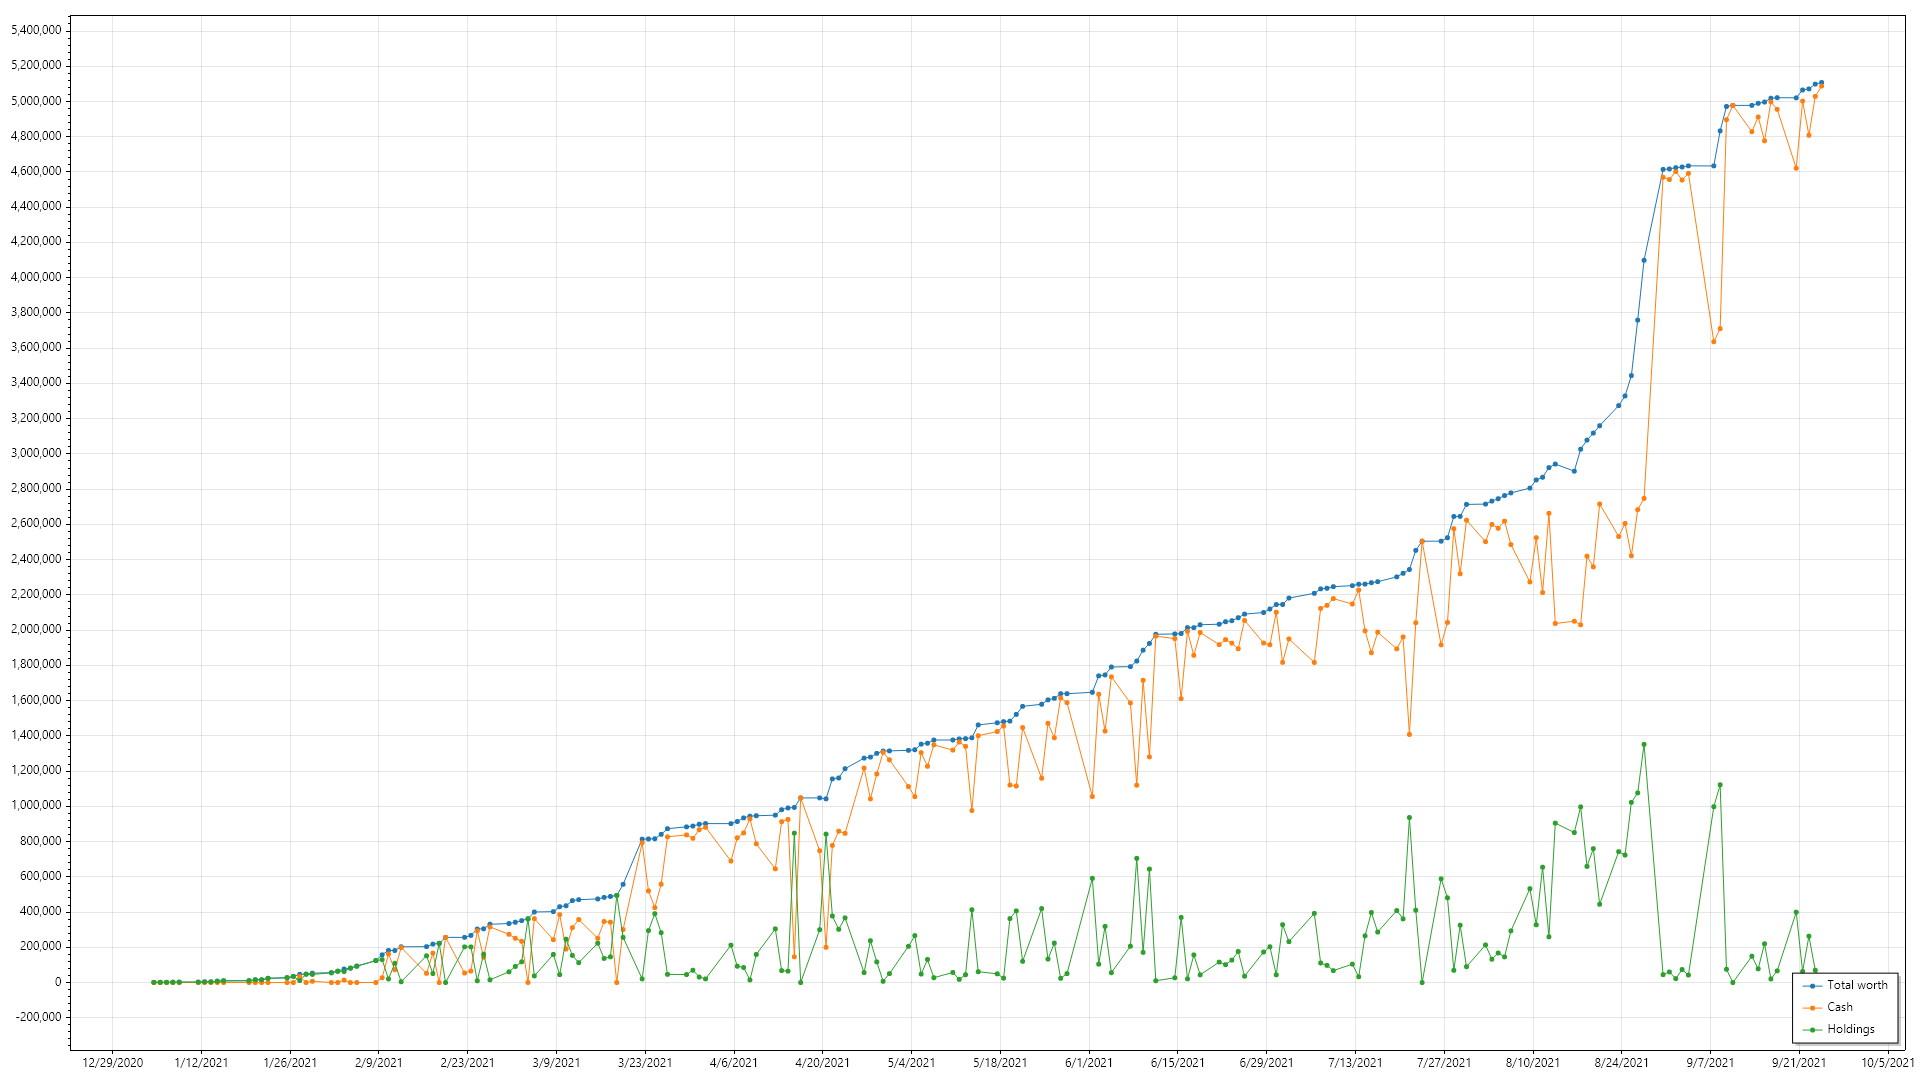
Task: Click the 2,000,000 y-axis label
Action: click(x=36, y=629)
